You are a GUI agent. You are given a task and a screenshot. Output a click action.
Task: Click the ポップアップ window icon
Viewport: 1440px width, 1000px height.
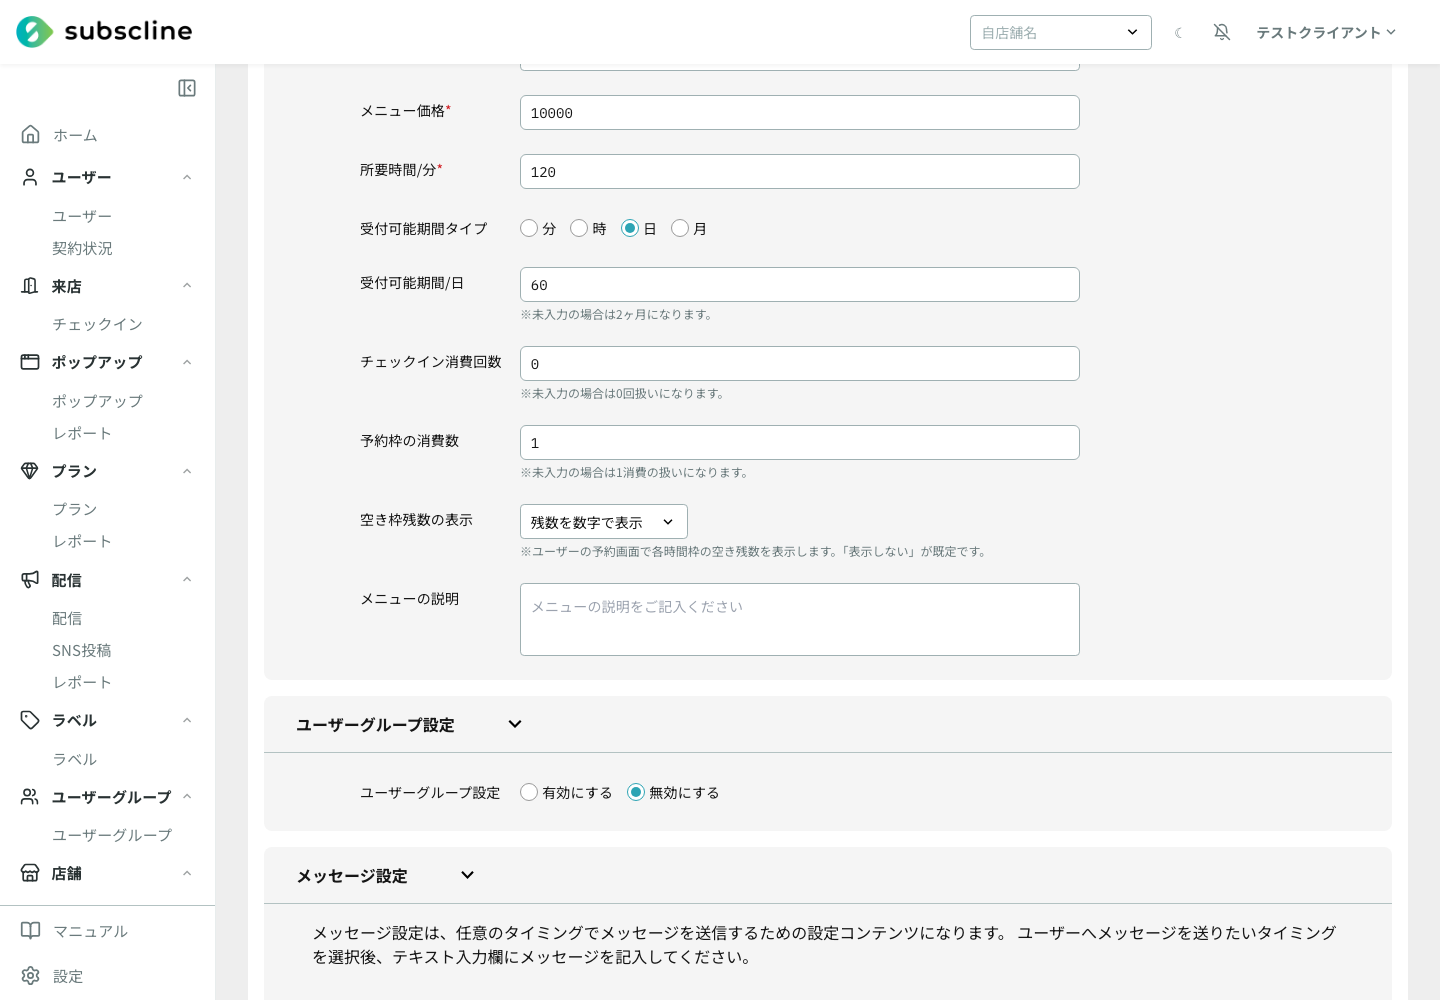click(x=30, y=362)
